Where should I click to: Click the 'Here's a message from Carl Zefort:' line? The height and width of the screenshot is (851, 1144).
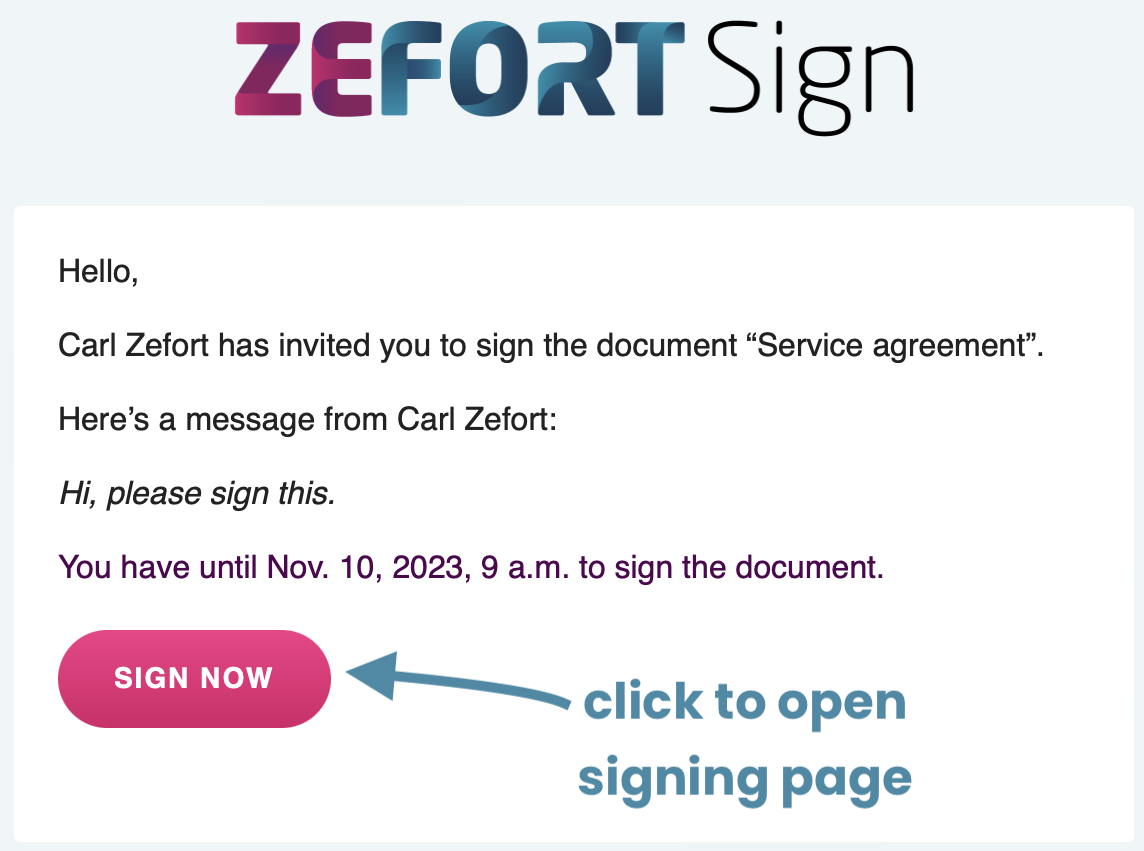[x=308, y=420]
